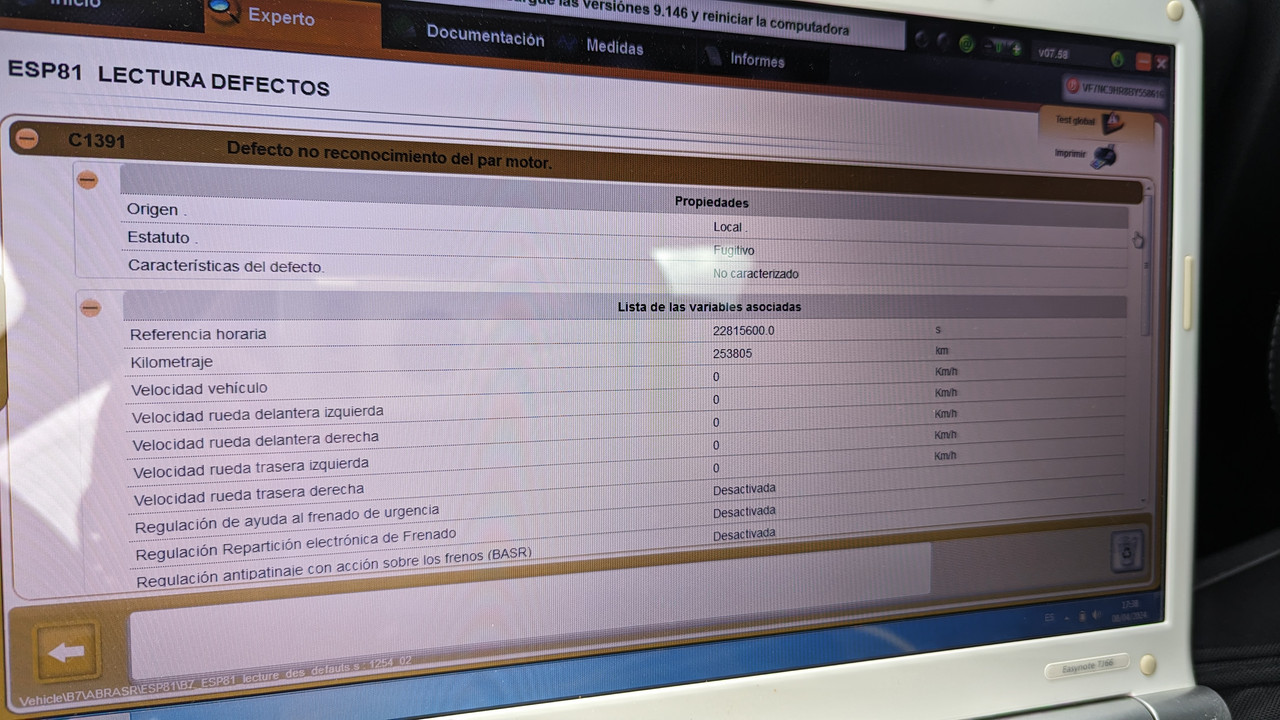Click the 253805 kilometraje value
The height and width of the screenshot is (720, 1280).
(732, 353)
